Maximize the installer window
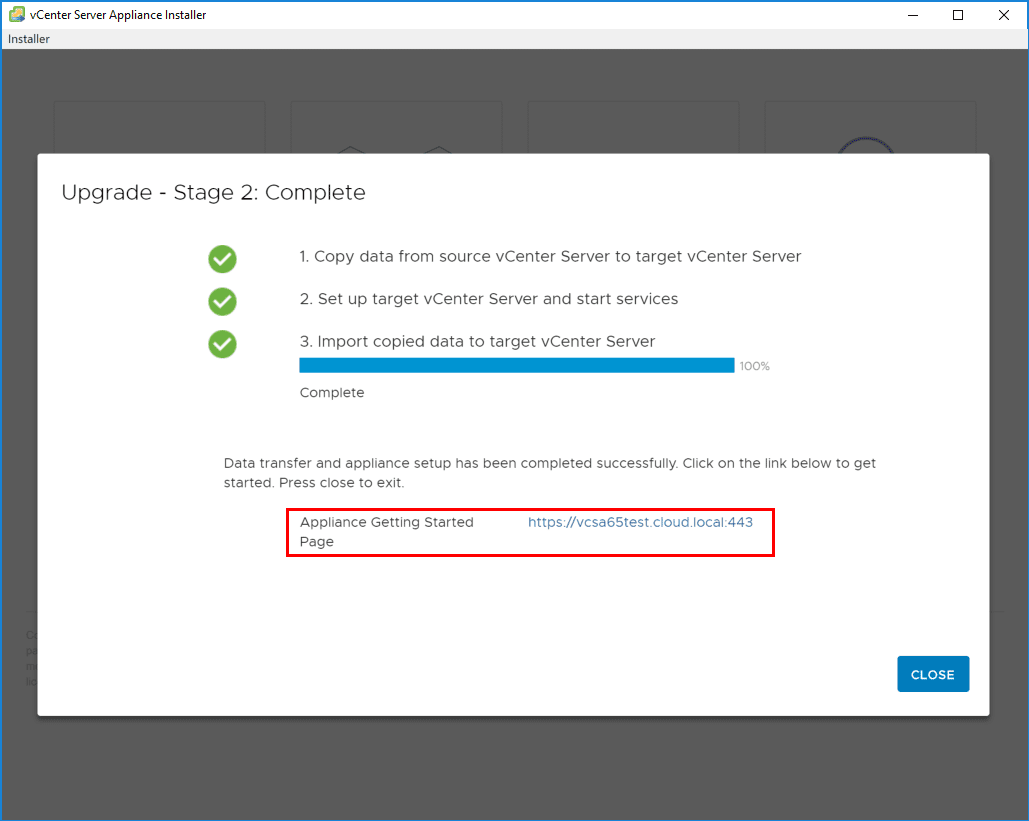This screenshot has height=821, width=1029. point(958,14)
